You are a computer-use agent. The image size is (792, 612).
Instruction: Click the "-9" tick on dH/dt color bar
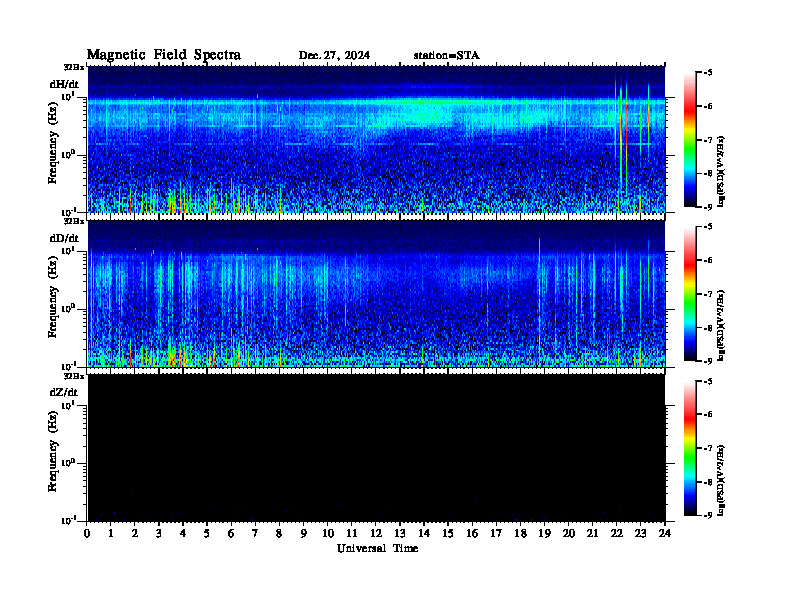(x=708, y=207)
